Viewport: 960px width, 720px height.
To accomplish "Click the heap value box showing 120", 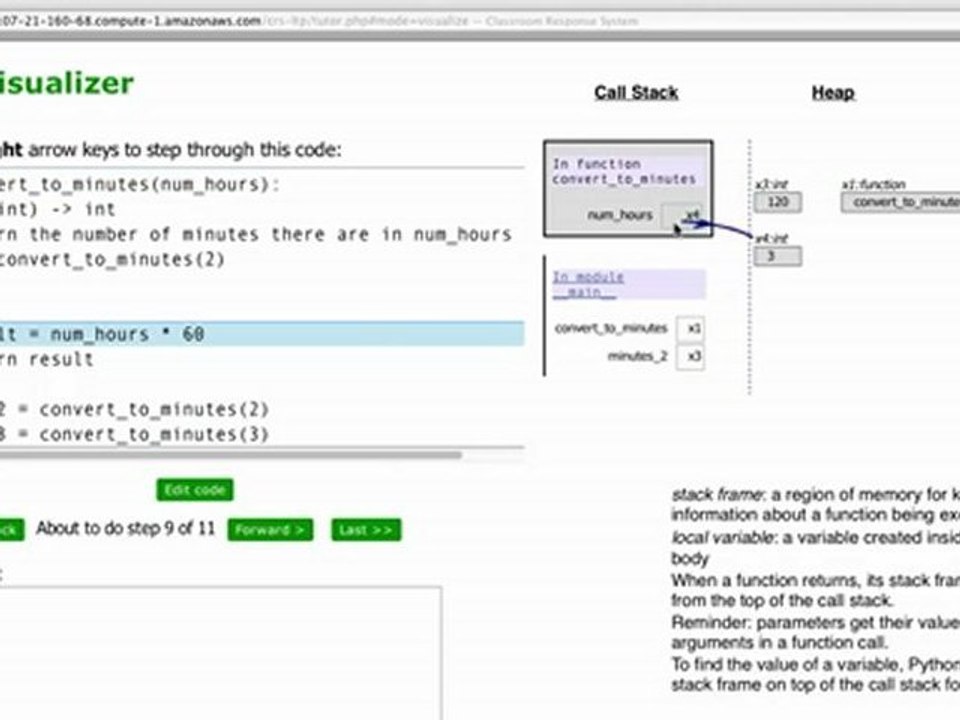I will coord(778,202).
